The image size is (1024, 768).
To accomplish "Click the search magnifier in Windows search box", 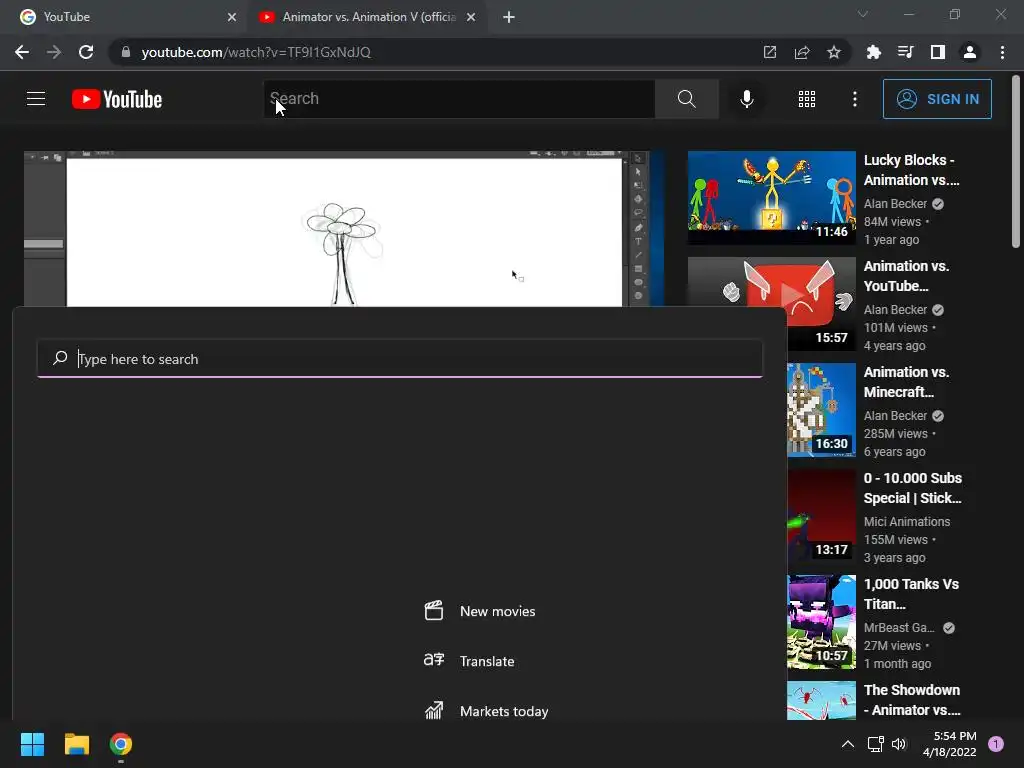I will [60, 358].
